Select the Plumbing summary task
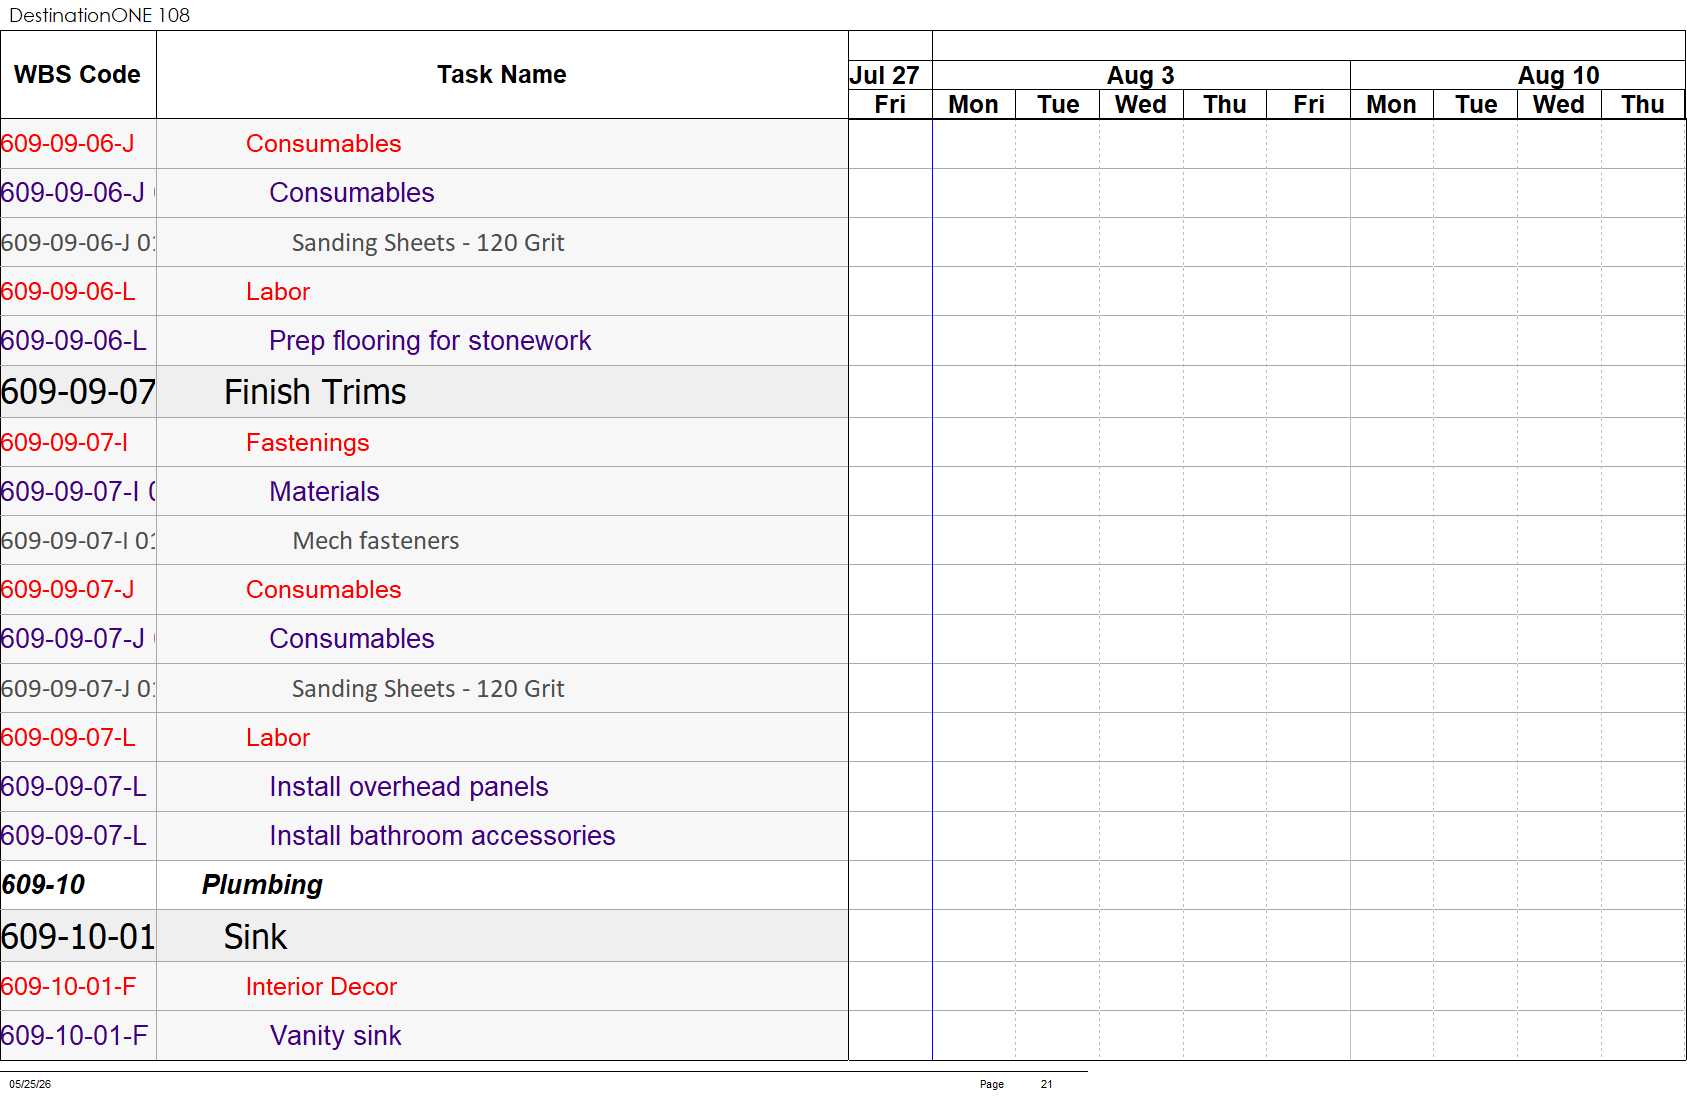Image resolution: width=1687 pixels, height=1097 pixels. point(262,885)
